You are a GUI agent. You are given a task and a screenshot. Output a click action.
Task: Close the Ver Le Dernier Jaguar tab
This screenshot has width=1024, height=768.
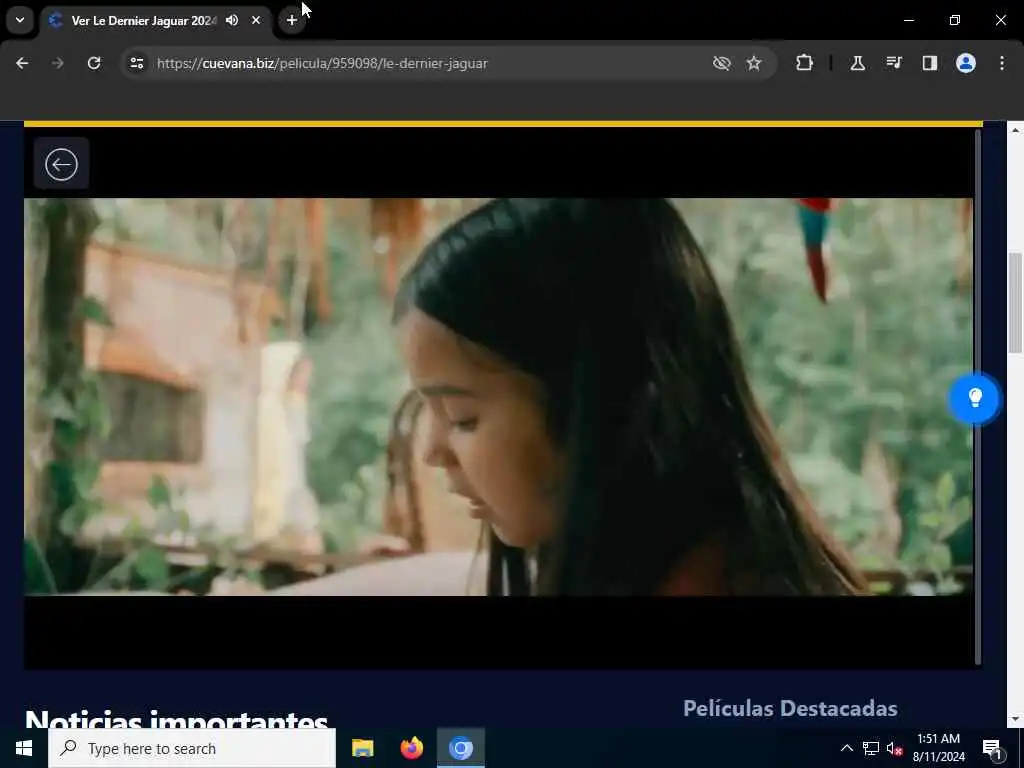pos(256,20)
